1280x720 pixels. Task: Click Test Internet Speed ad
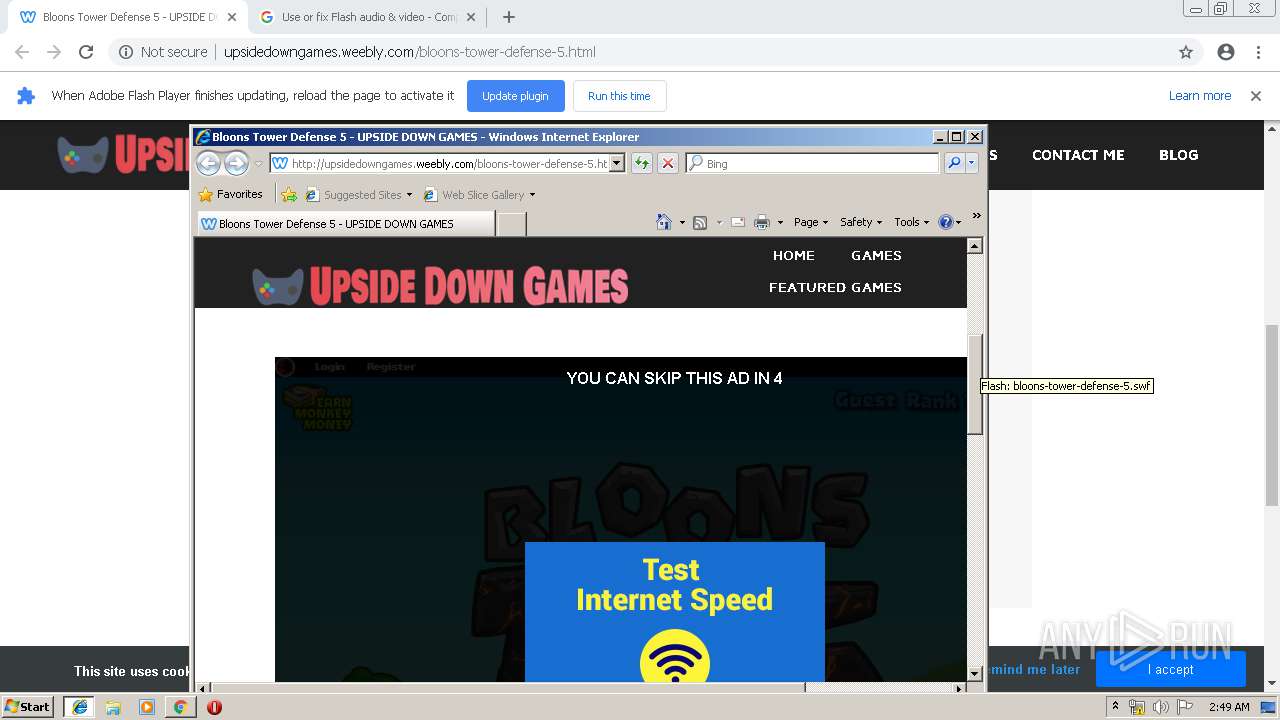tap(675, 612)
